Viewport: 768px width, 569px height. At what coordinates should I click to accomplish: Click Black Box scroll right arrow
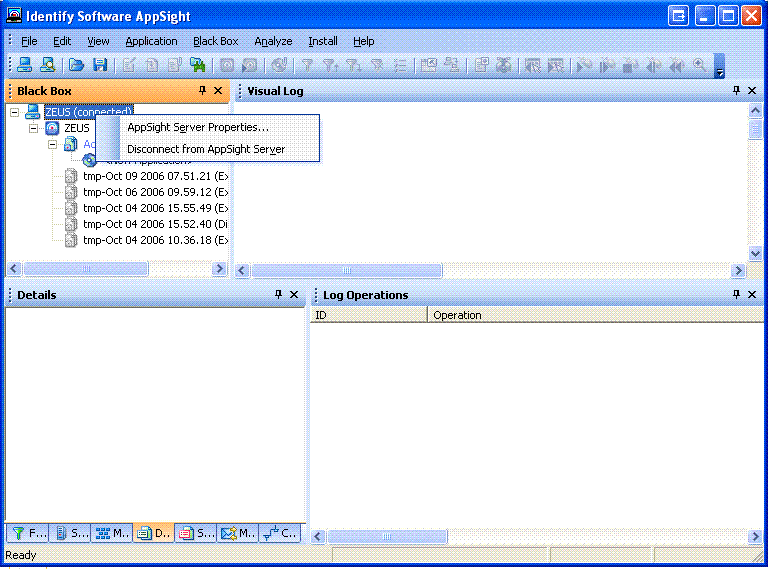coord(219,268)
